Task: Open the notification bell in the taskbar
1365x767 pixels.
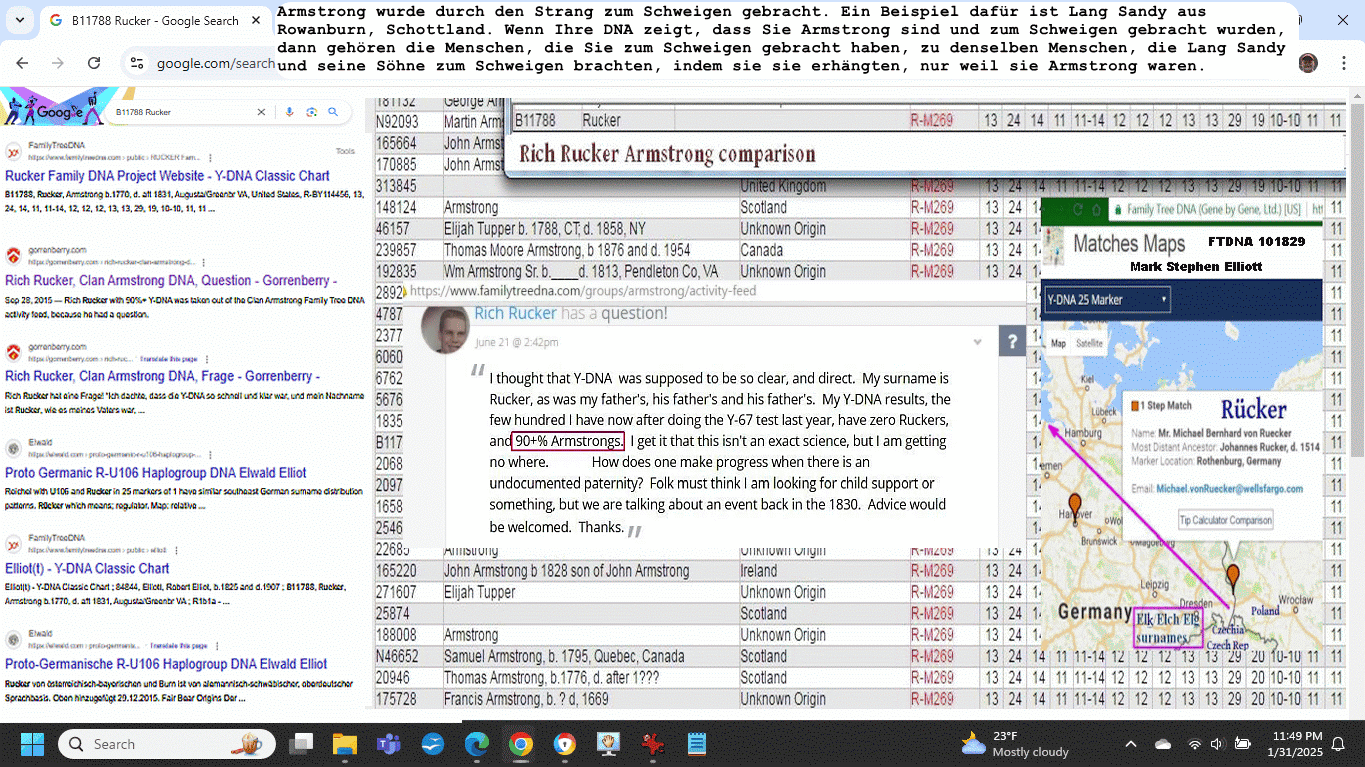Action: click(x=1338, y=744)
